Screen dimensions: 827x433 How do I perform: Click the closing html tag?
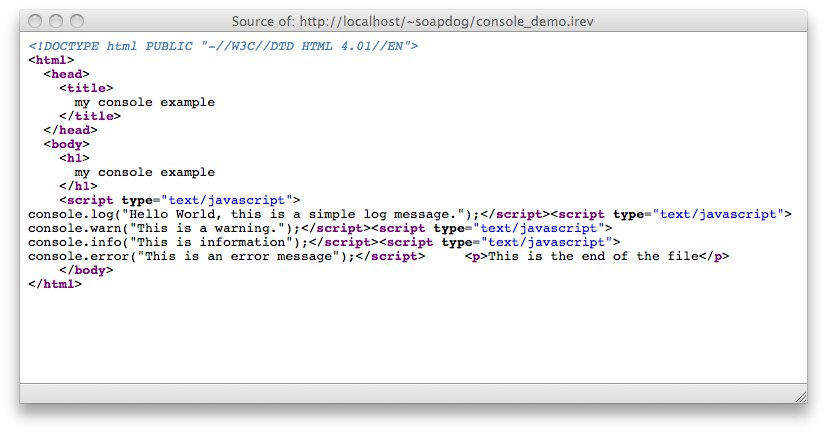tap(55, 284)
